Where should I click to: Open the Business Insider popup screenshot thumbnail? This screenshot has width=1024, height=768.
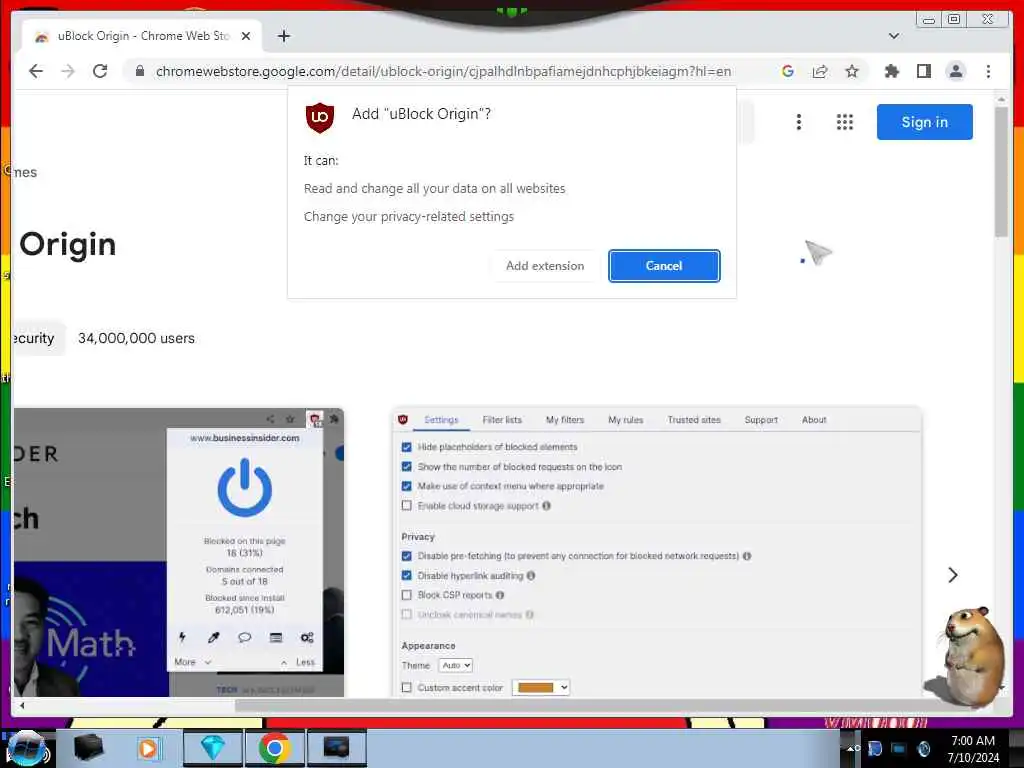(178, 552)
